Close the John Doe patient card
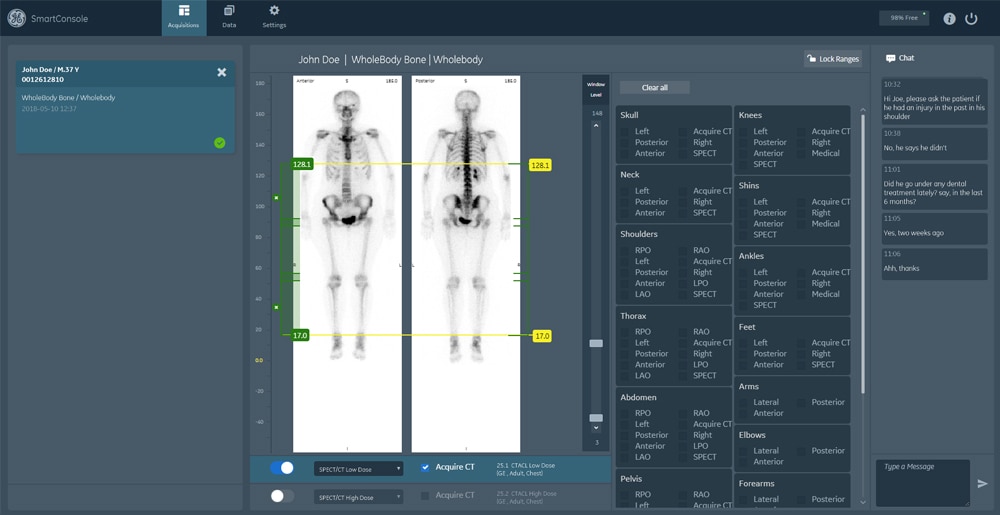The width and height of the screenshot is (1000, 515). (x=222, y=72)
